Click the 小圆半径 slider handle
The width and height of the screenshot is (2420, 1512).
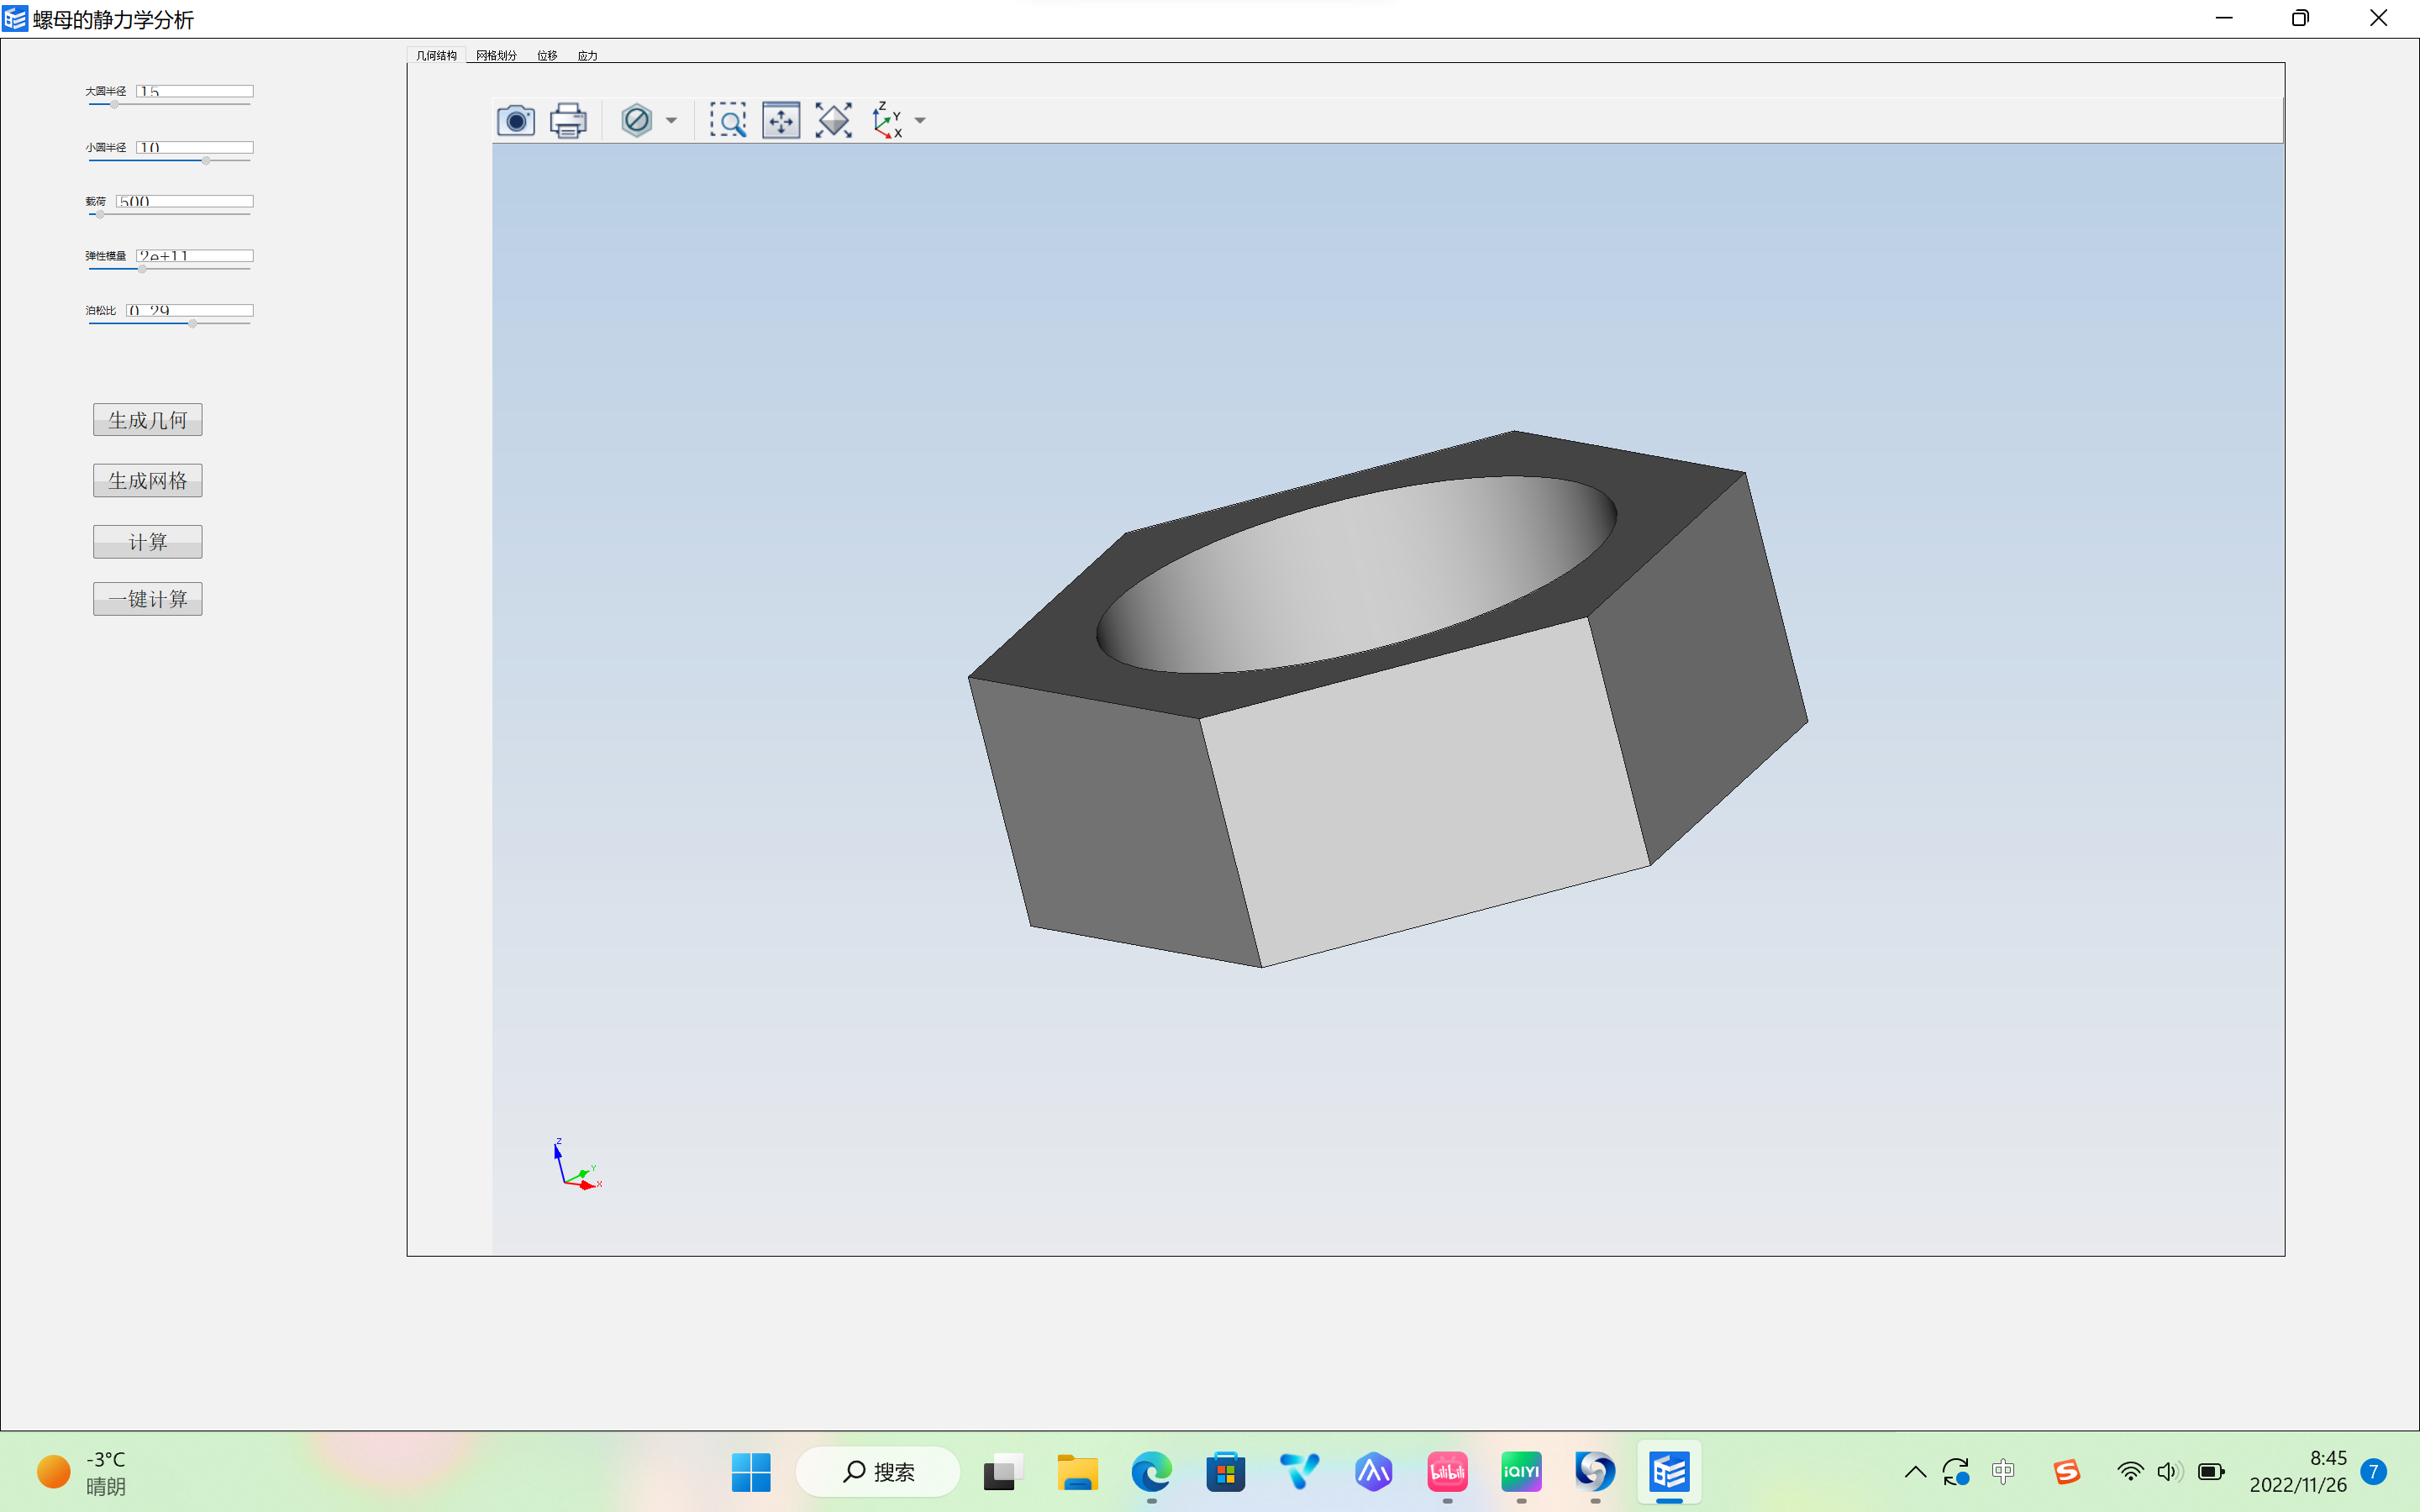point(206,160)
